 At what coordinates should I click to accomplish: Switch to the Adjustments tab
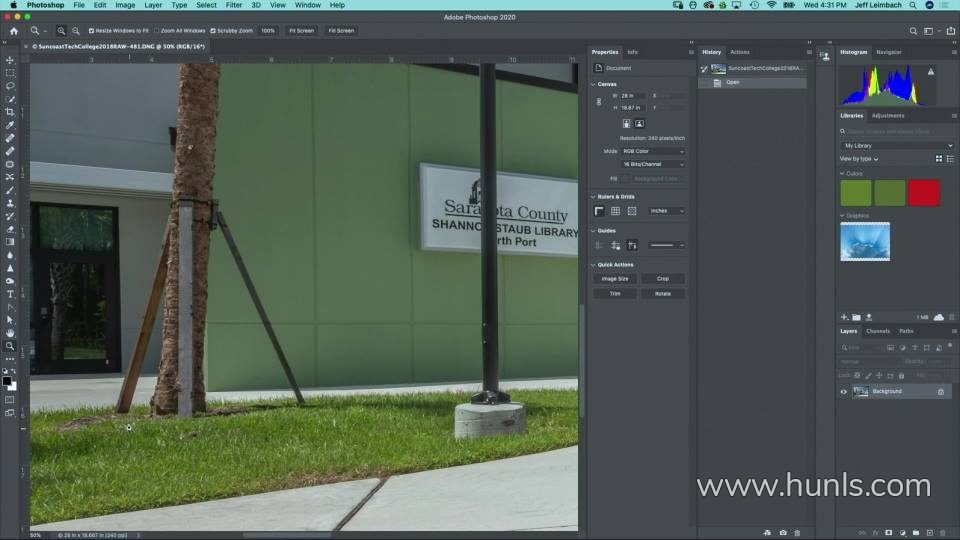888,115
